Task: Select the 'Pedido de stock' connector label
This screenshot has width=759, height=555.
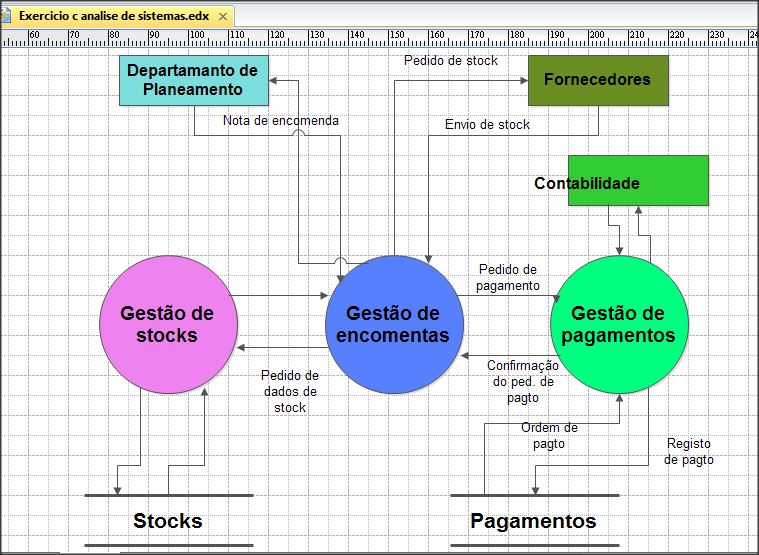Action: 451,61
